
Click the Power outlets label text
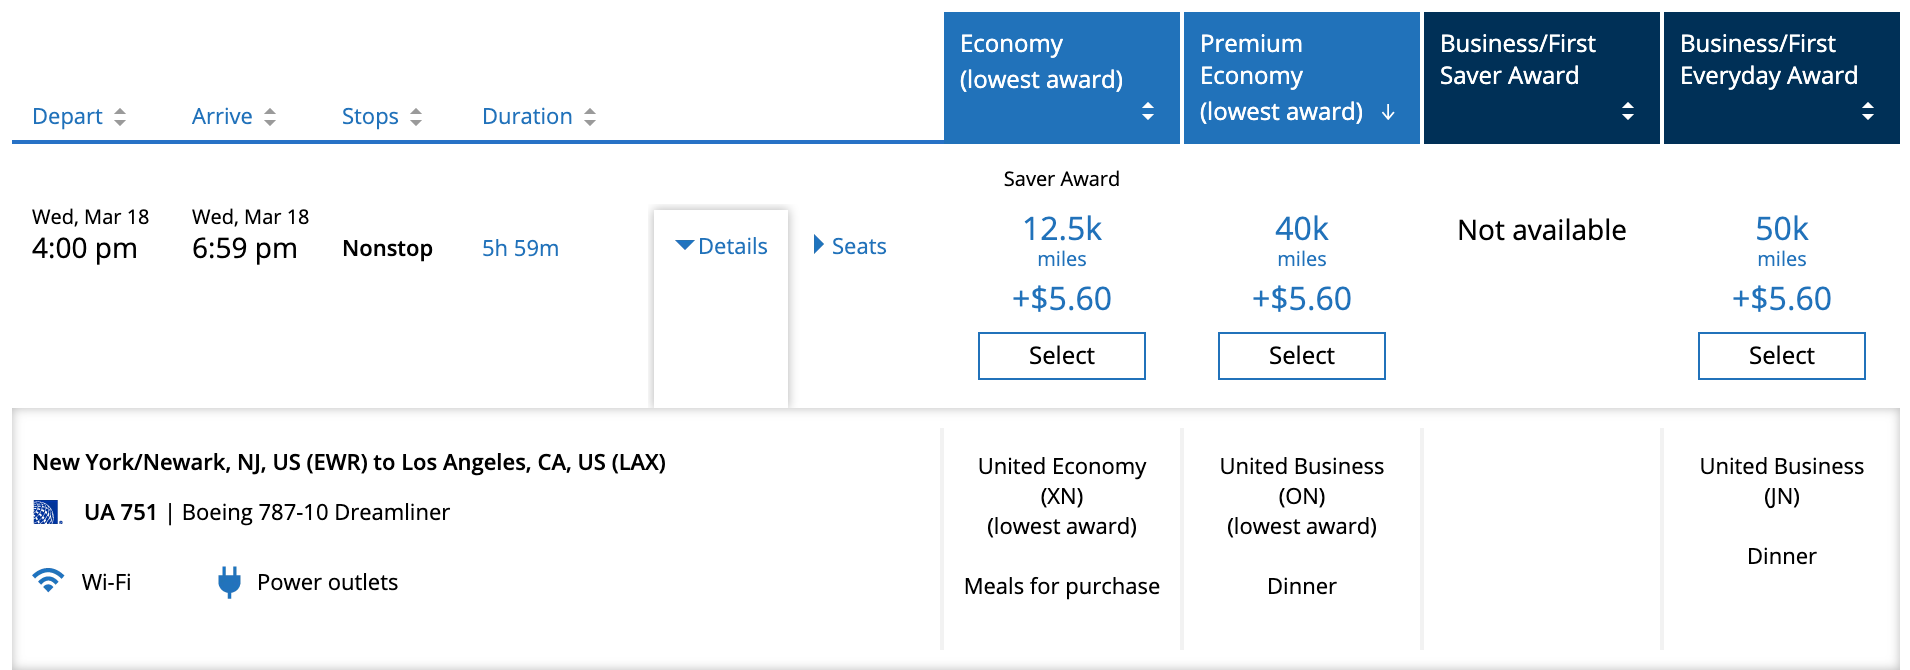pos(328,582)
